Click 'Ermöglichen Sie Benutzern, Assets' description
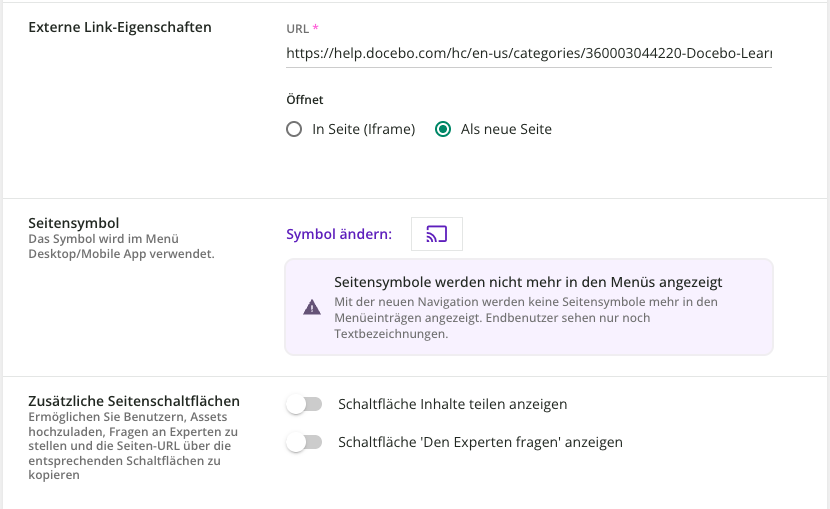The image size is (830, 509). click(x=133, y=446)
